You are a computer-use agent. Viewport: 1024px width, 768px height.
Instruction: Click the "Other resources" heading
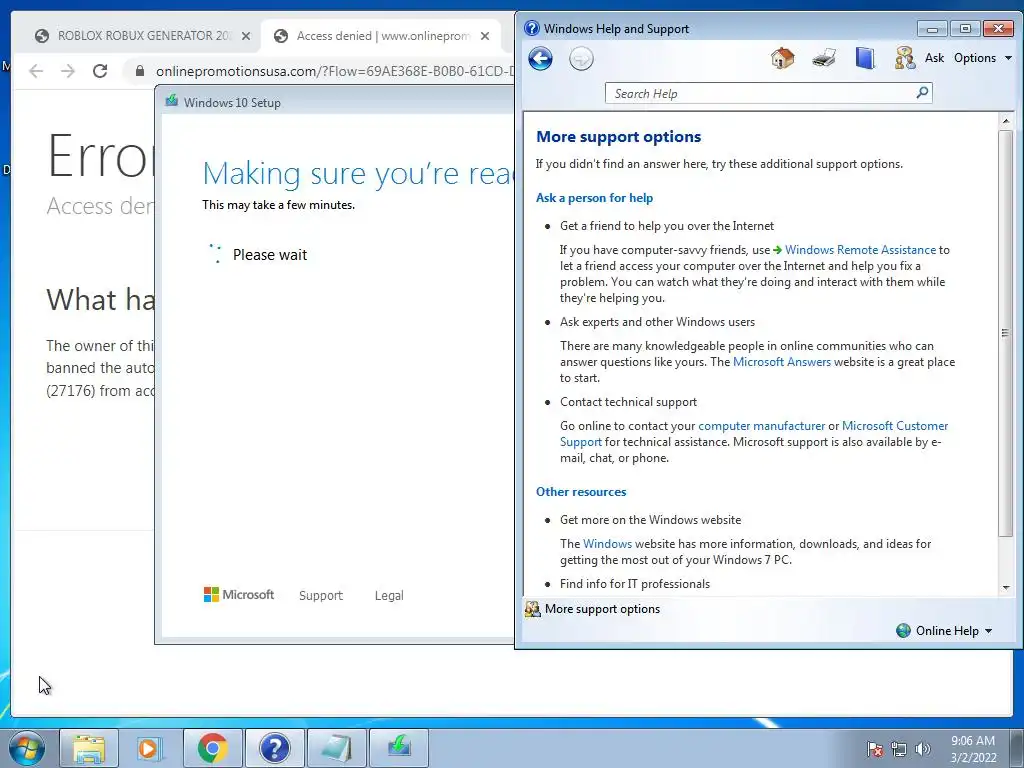click(x=581, y=492)
